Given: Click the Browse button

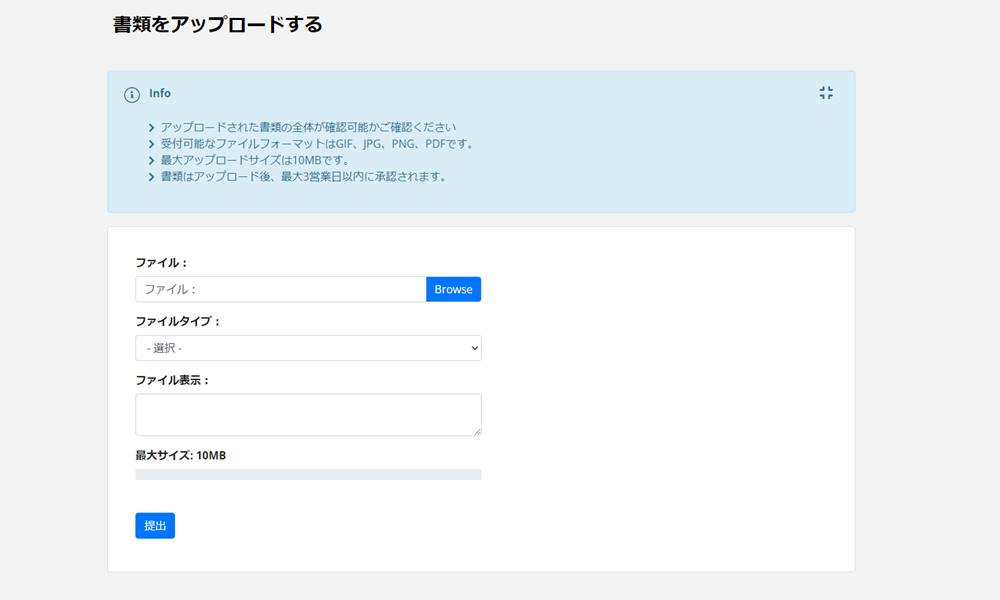Looking at the screenshot, I should coord(453,289).
